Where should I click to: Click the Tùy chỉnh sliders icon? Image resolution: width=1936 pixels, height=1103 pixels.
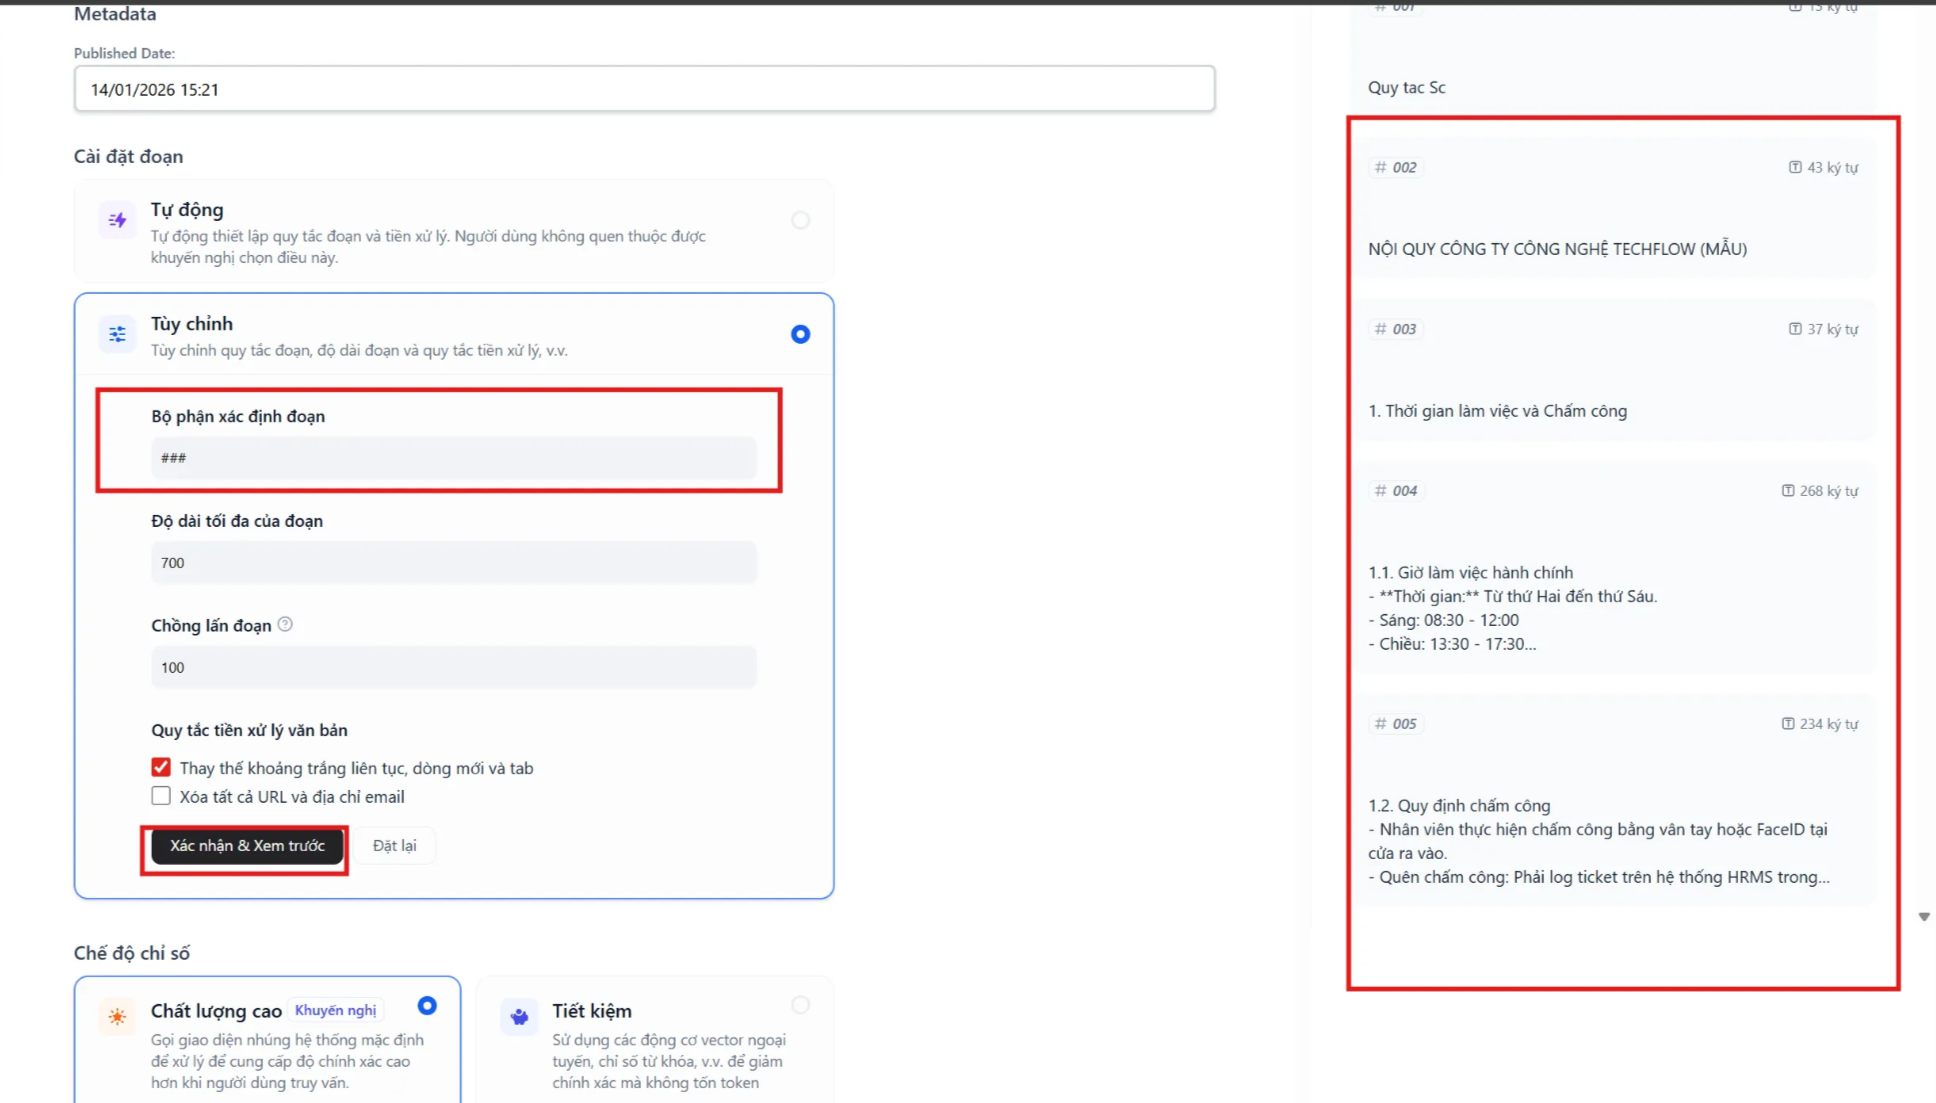(117, 334)
